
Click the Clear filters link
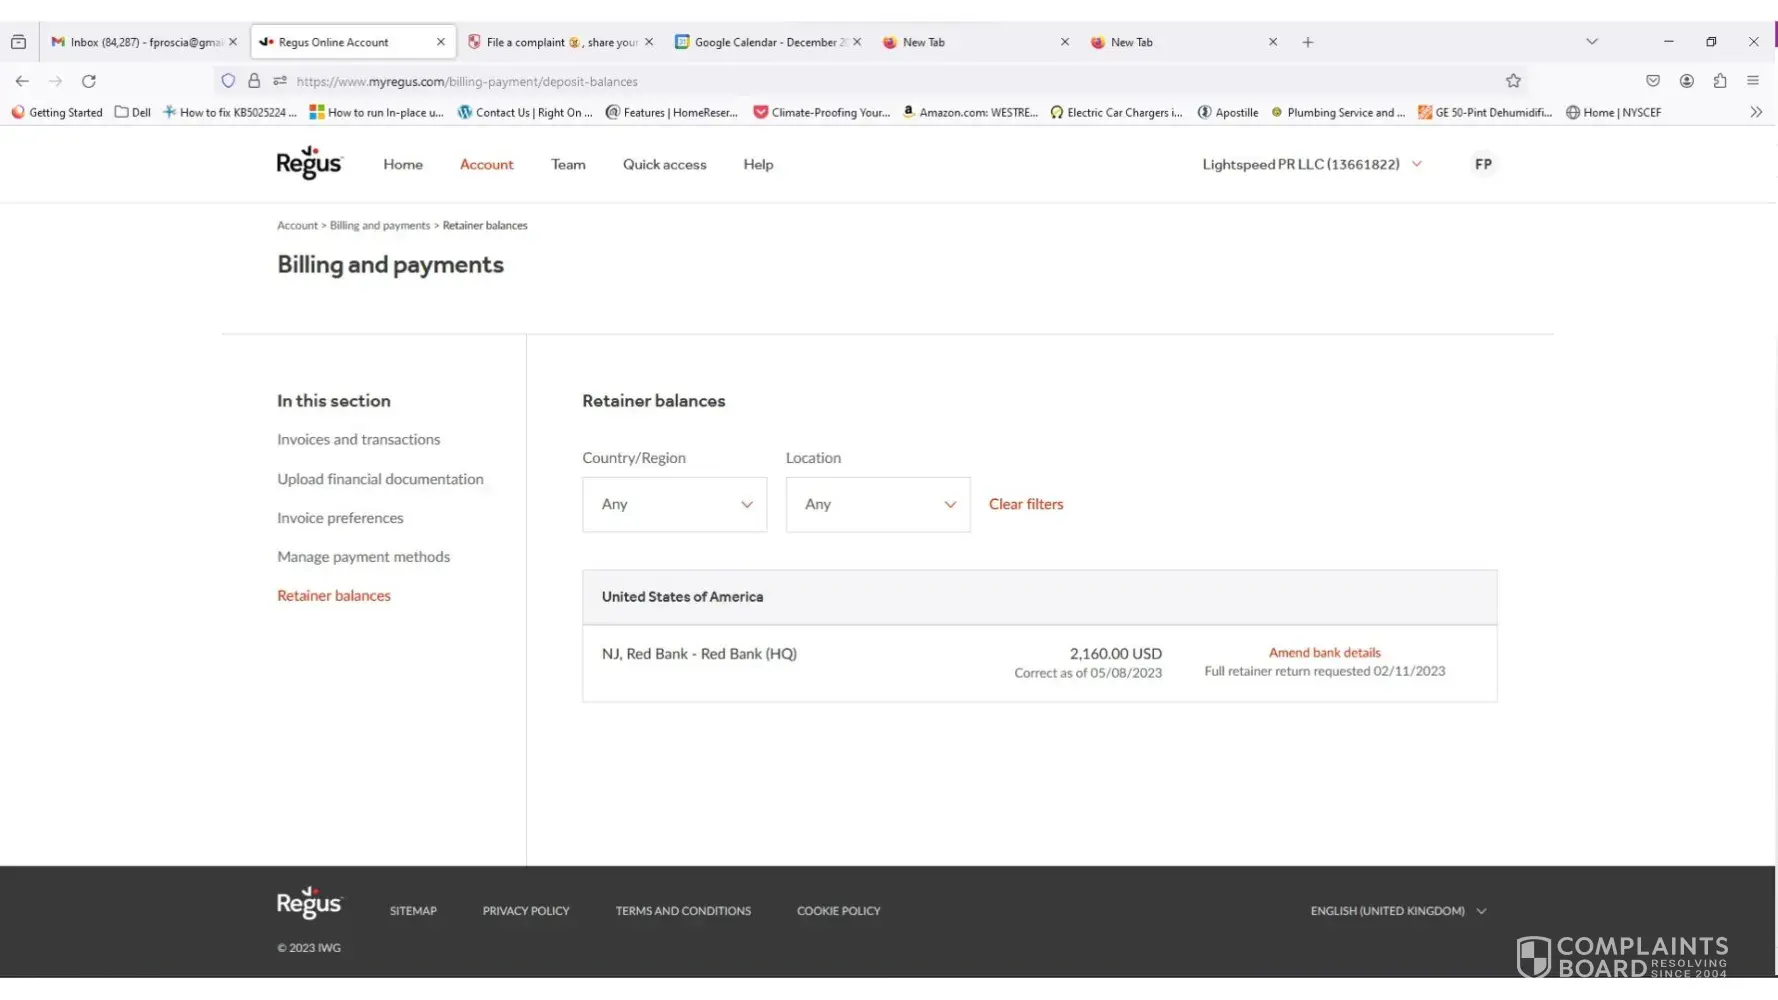(x=1025, y=504)
